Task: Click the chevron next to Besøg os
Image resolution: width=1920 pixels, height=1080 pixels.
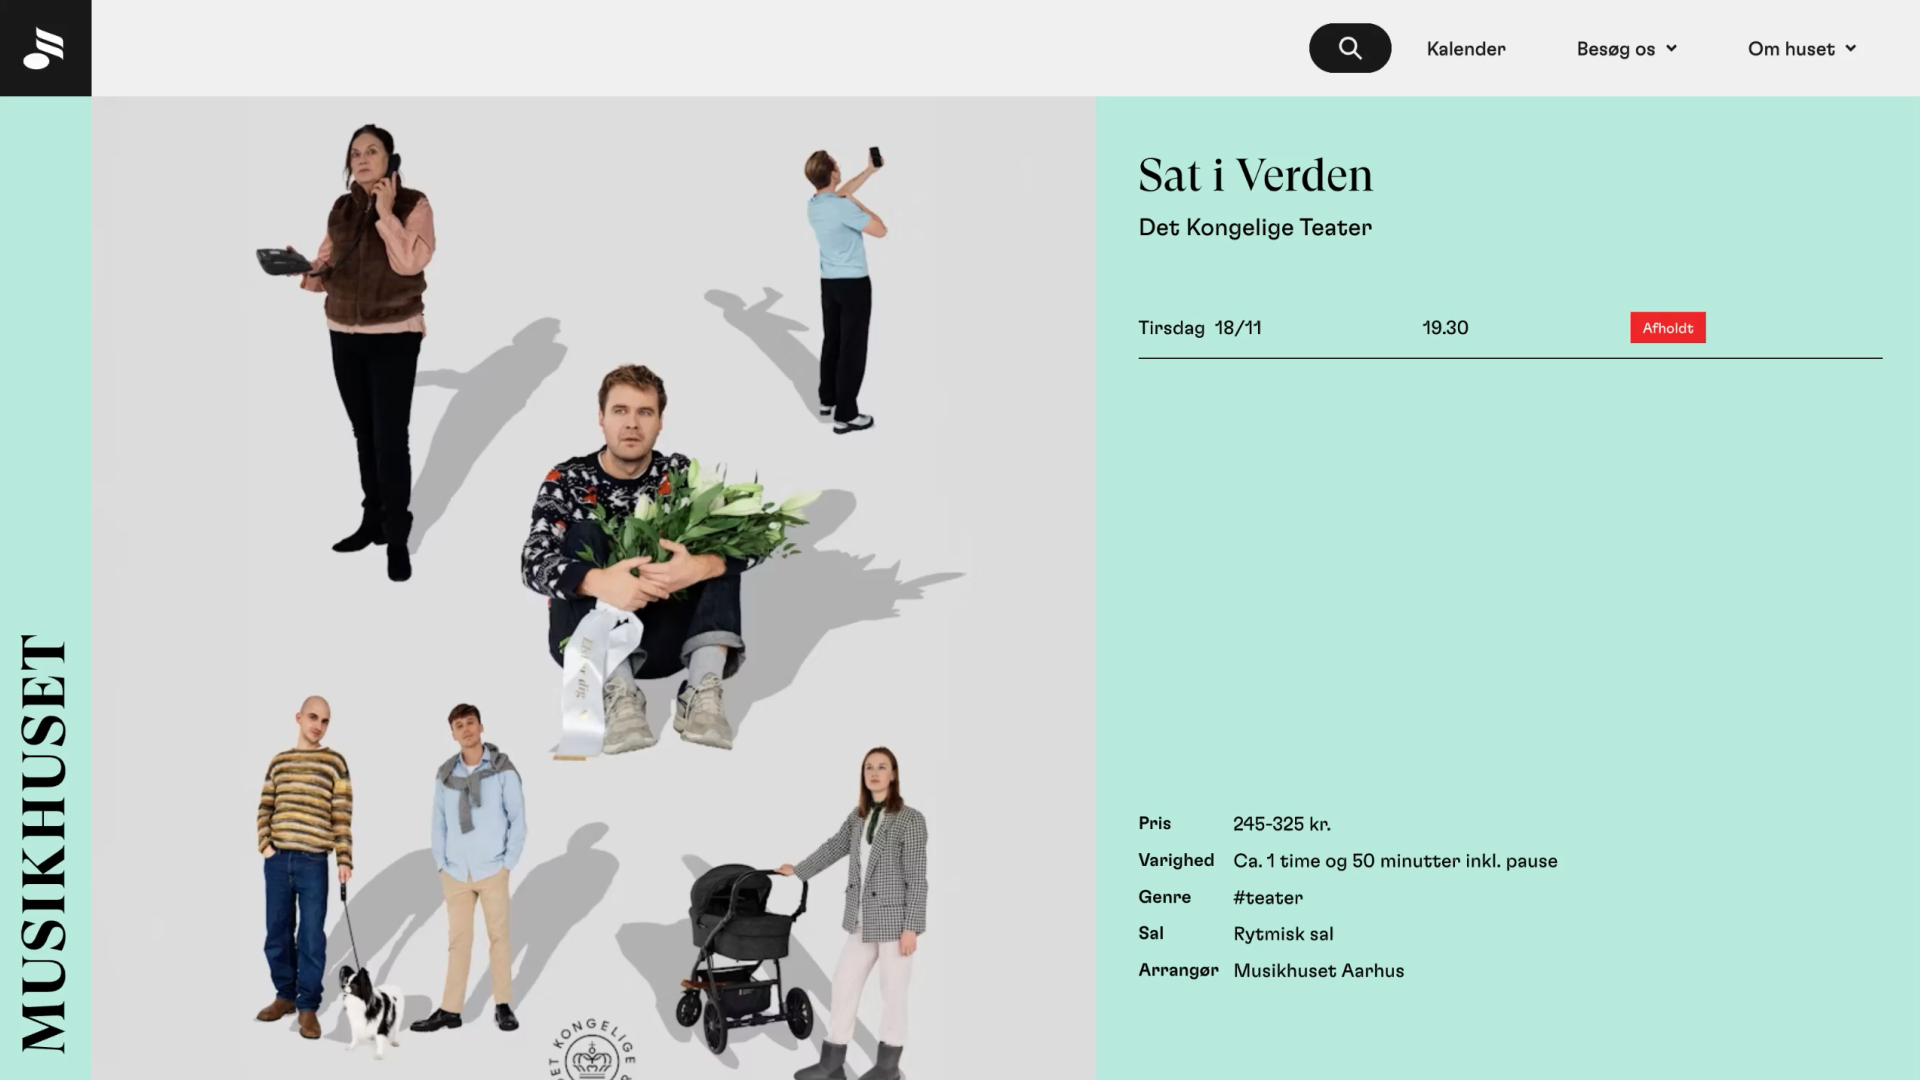Action: click(x=1671, y=48)
